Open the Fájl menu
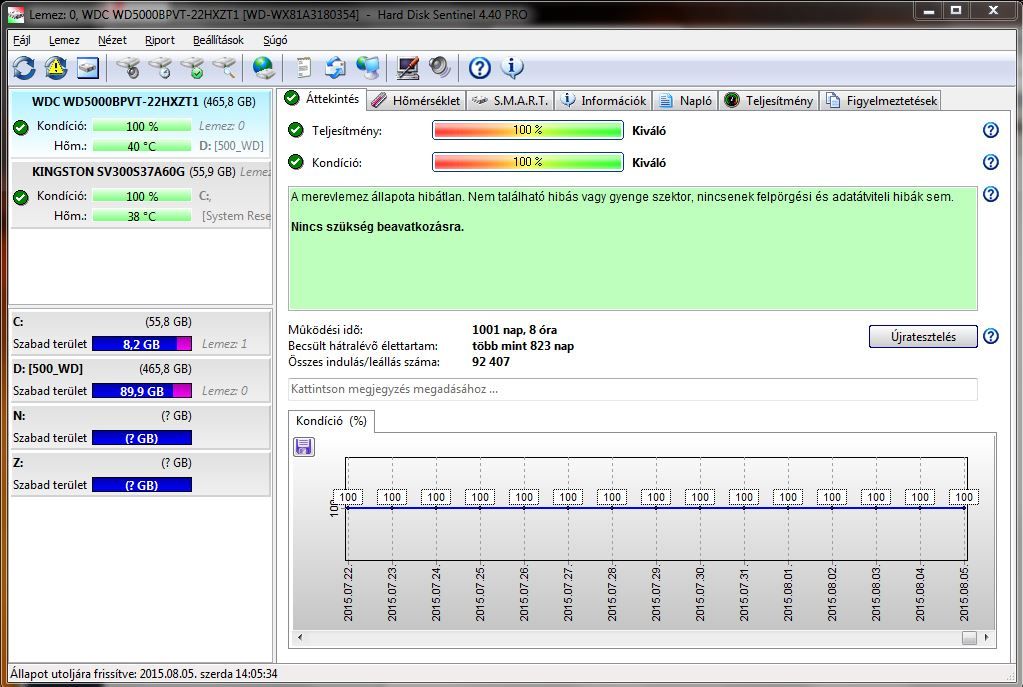 pyautogui.click(x=22, y=40)
